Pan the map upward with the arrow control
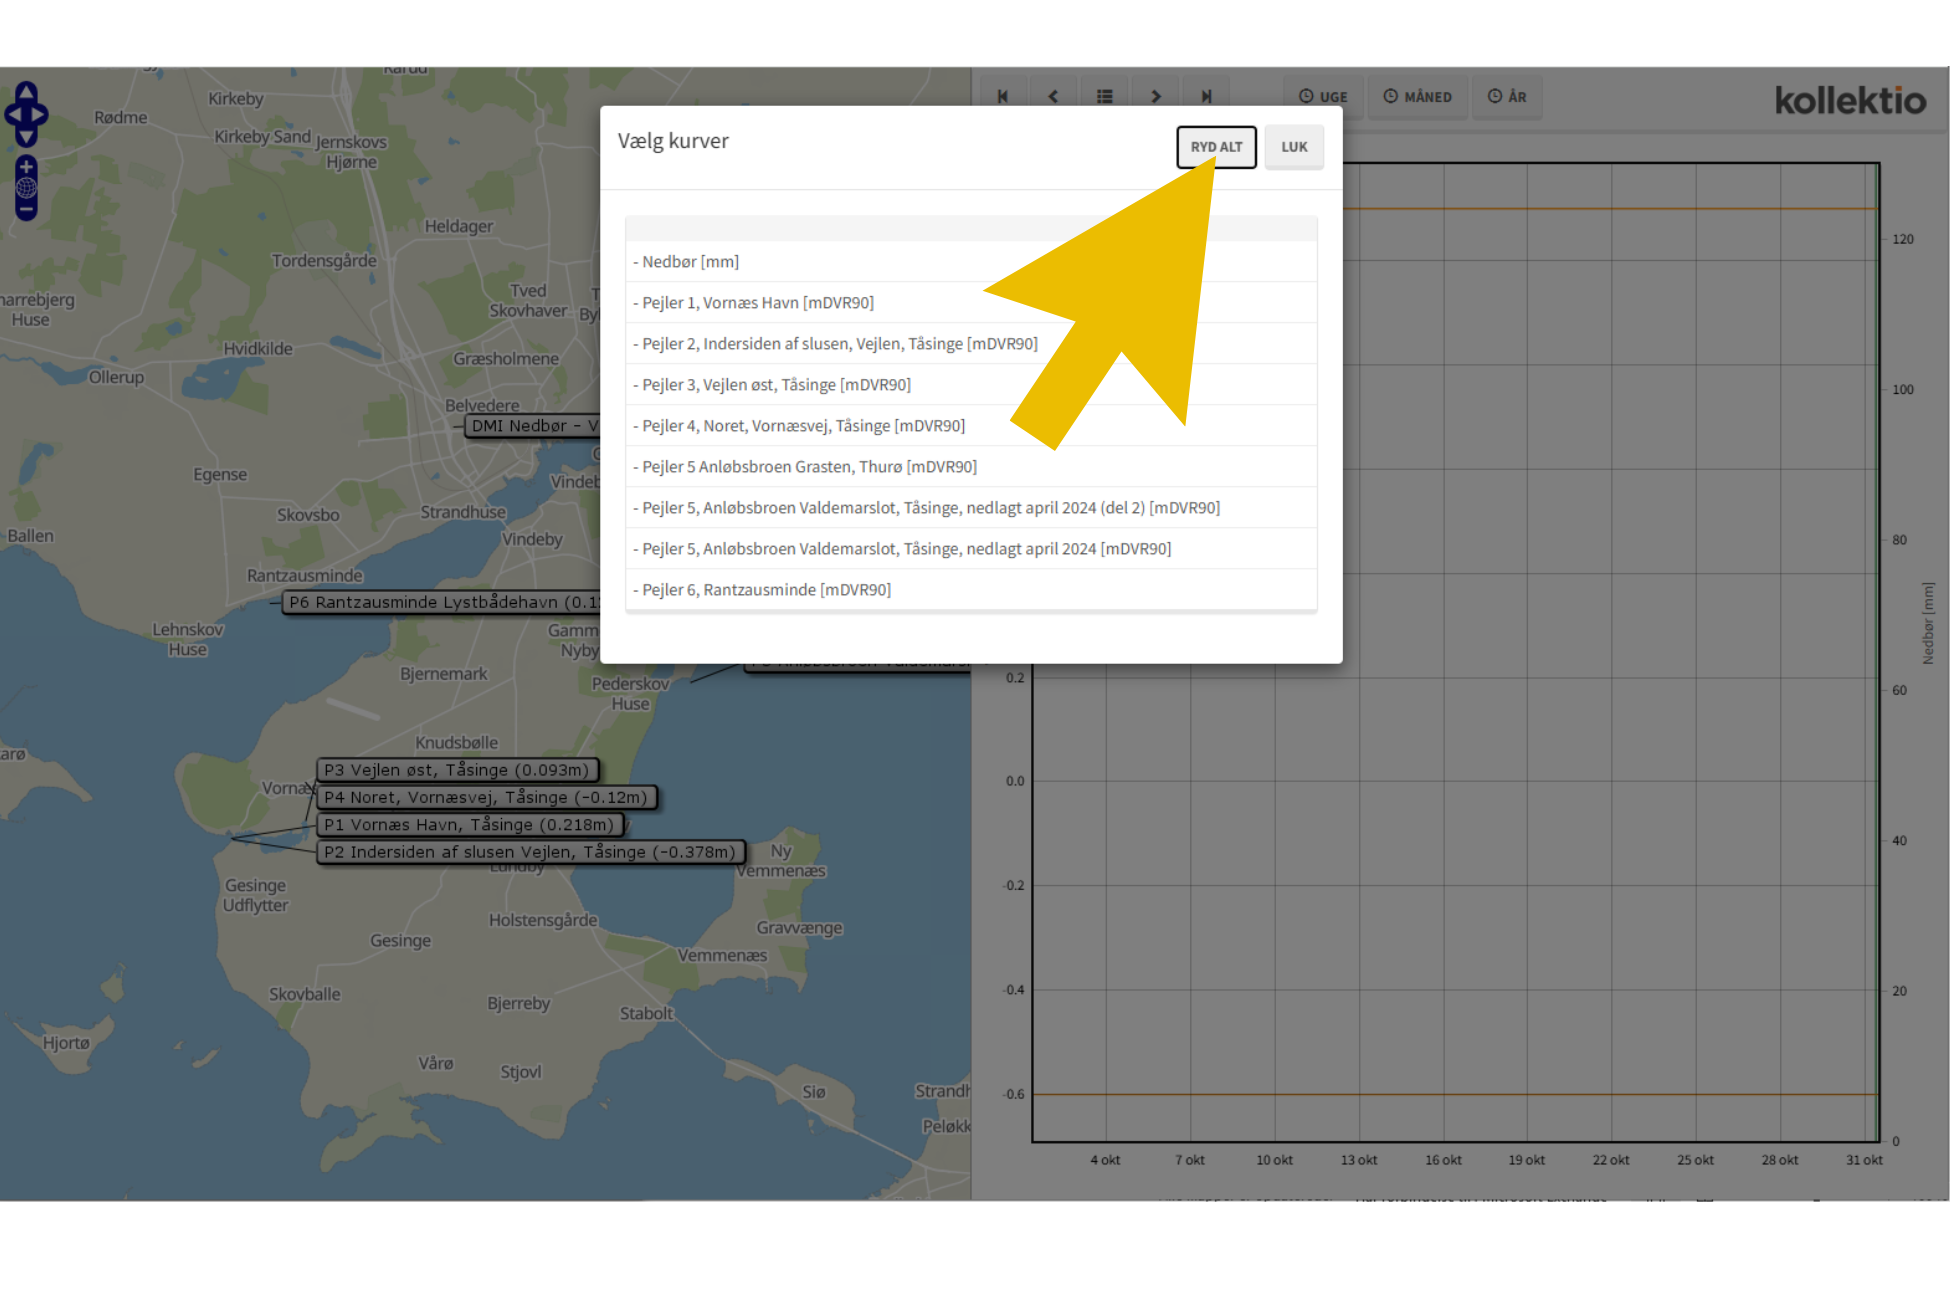 26,91
